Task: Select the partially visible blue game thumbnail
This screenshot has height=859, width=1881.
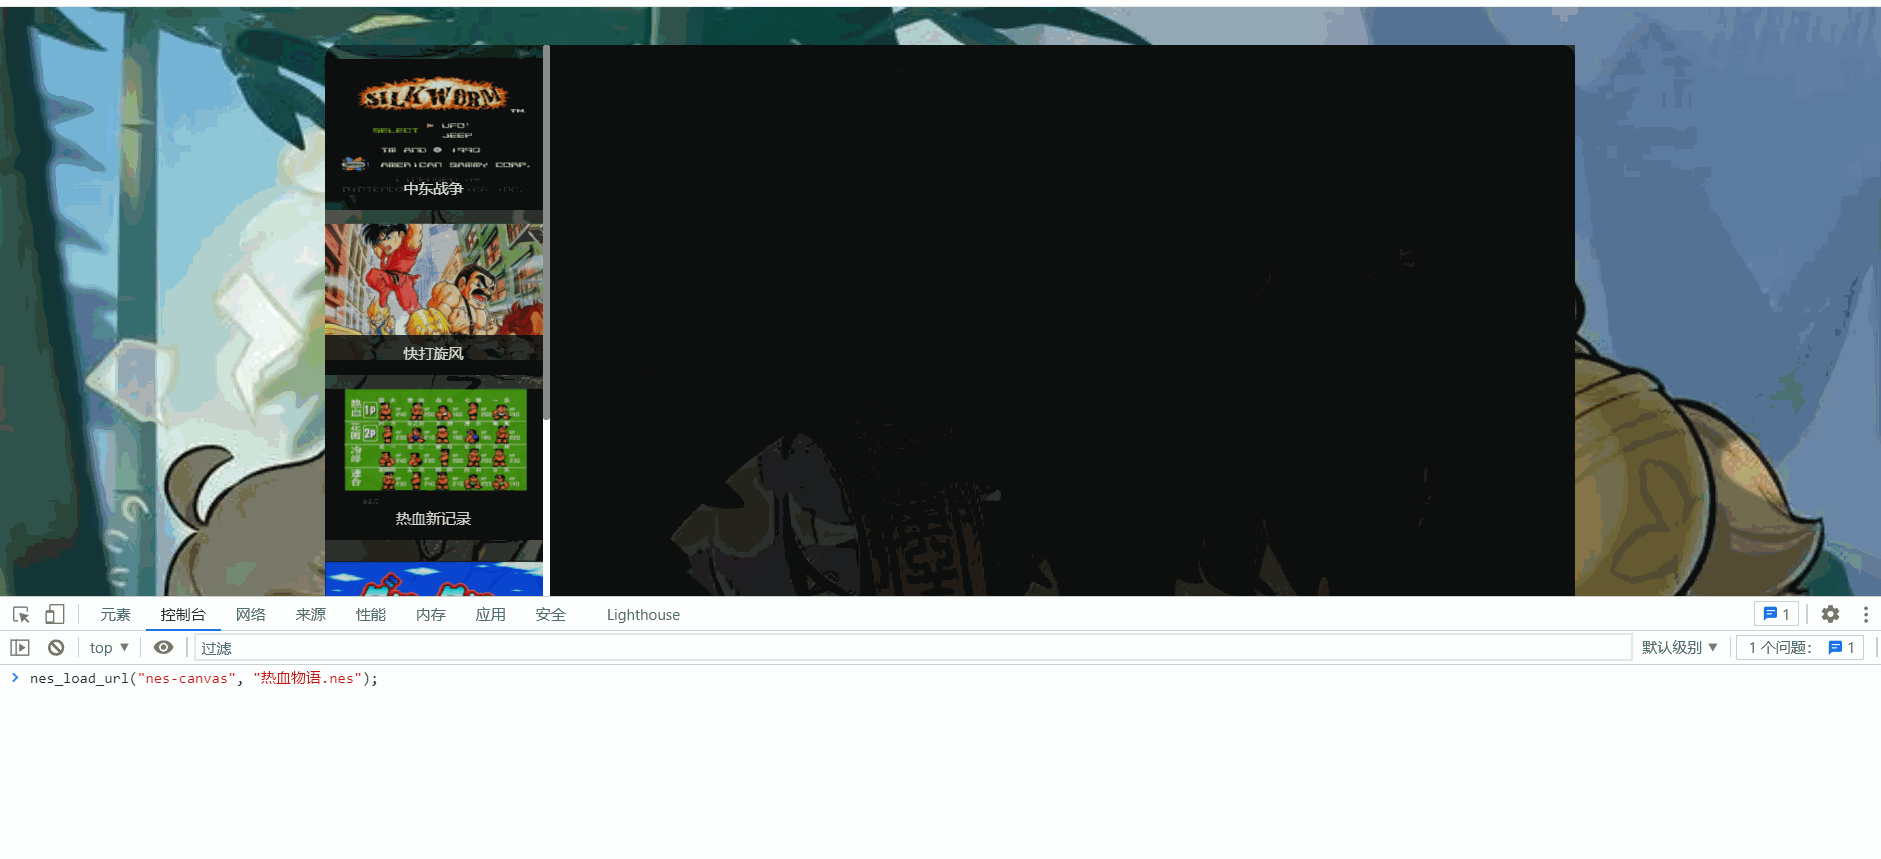Action: click(434, 579)
